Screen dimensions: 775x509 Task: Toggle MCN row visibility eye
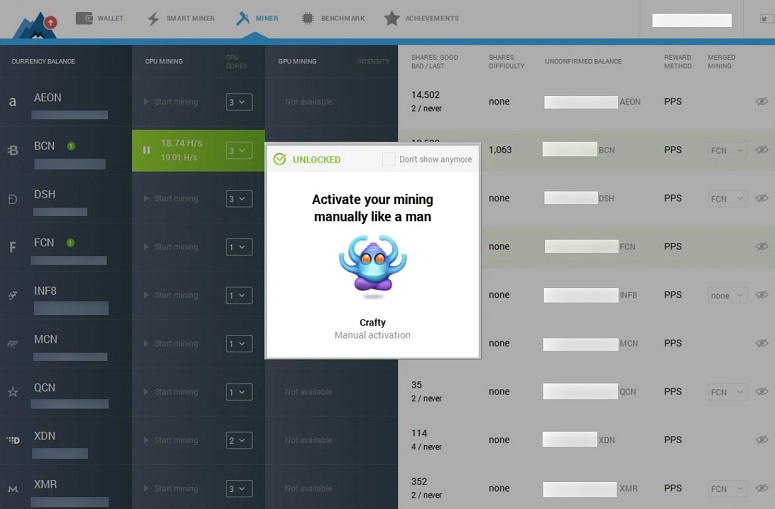click(762, 343)
